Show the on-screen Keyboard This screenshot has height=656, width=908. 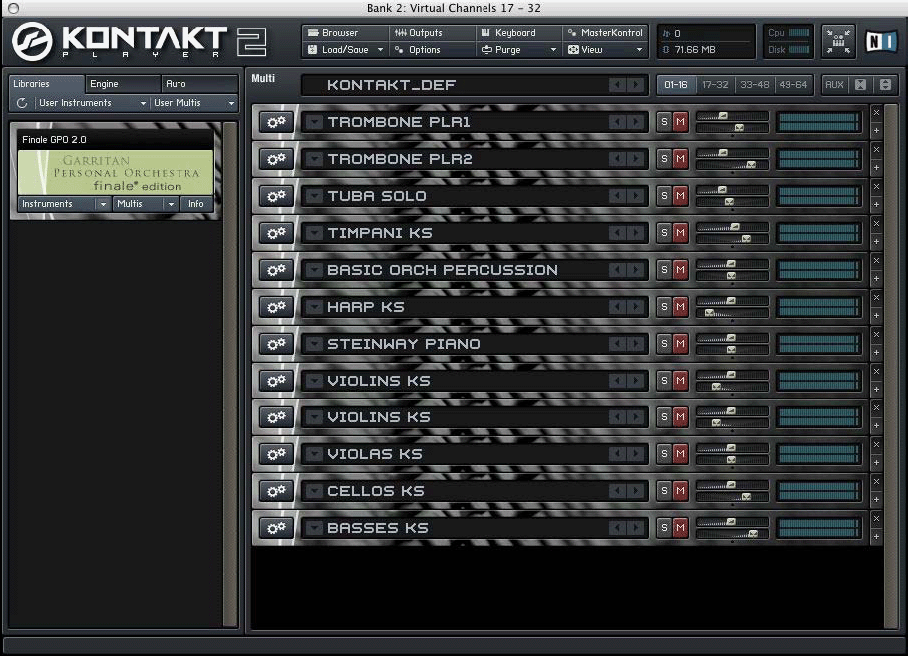tap(518, 33)
